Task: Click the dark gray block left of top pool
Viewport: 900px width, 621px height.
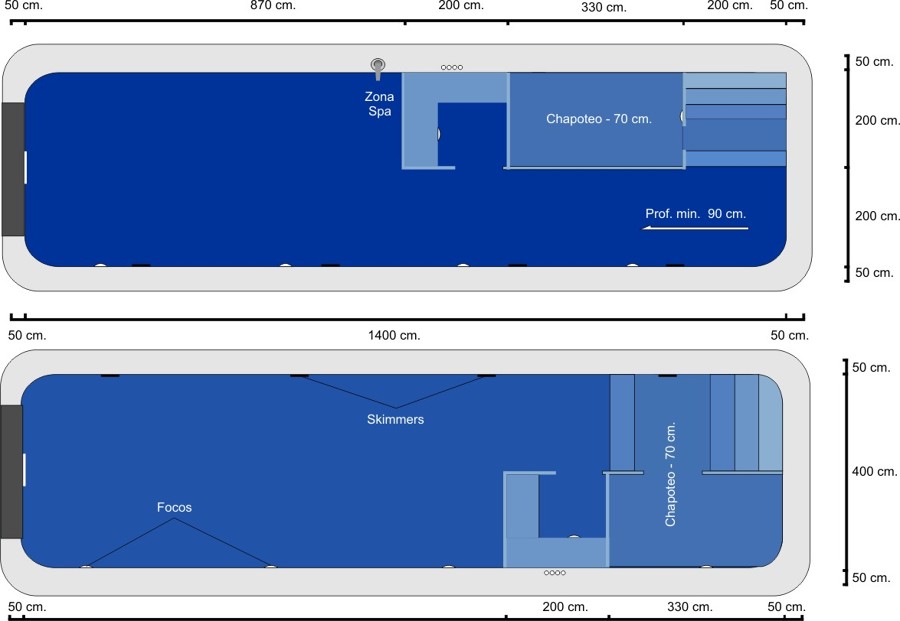Action: (x=13, y=169)
